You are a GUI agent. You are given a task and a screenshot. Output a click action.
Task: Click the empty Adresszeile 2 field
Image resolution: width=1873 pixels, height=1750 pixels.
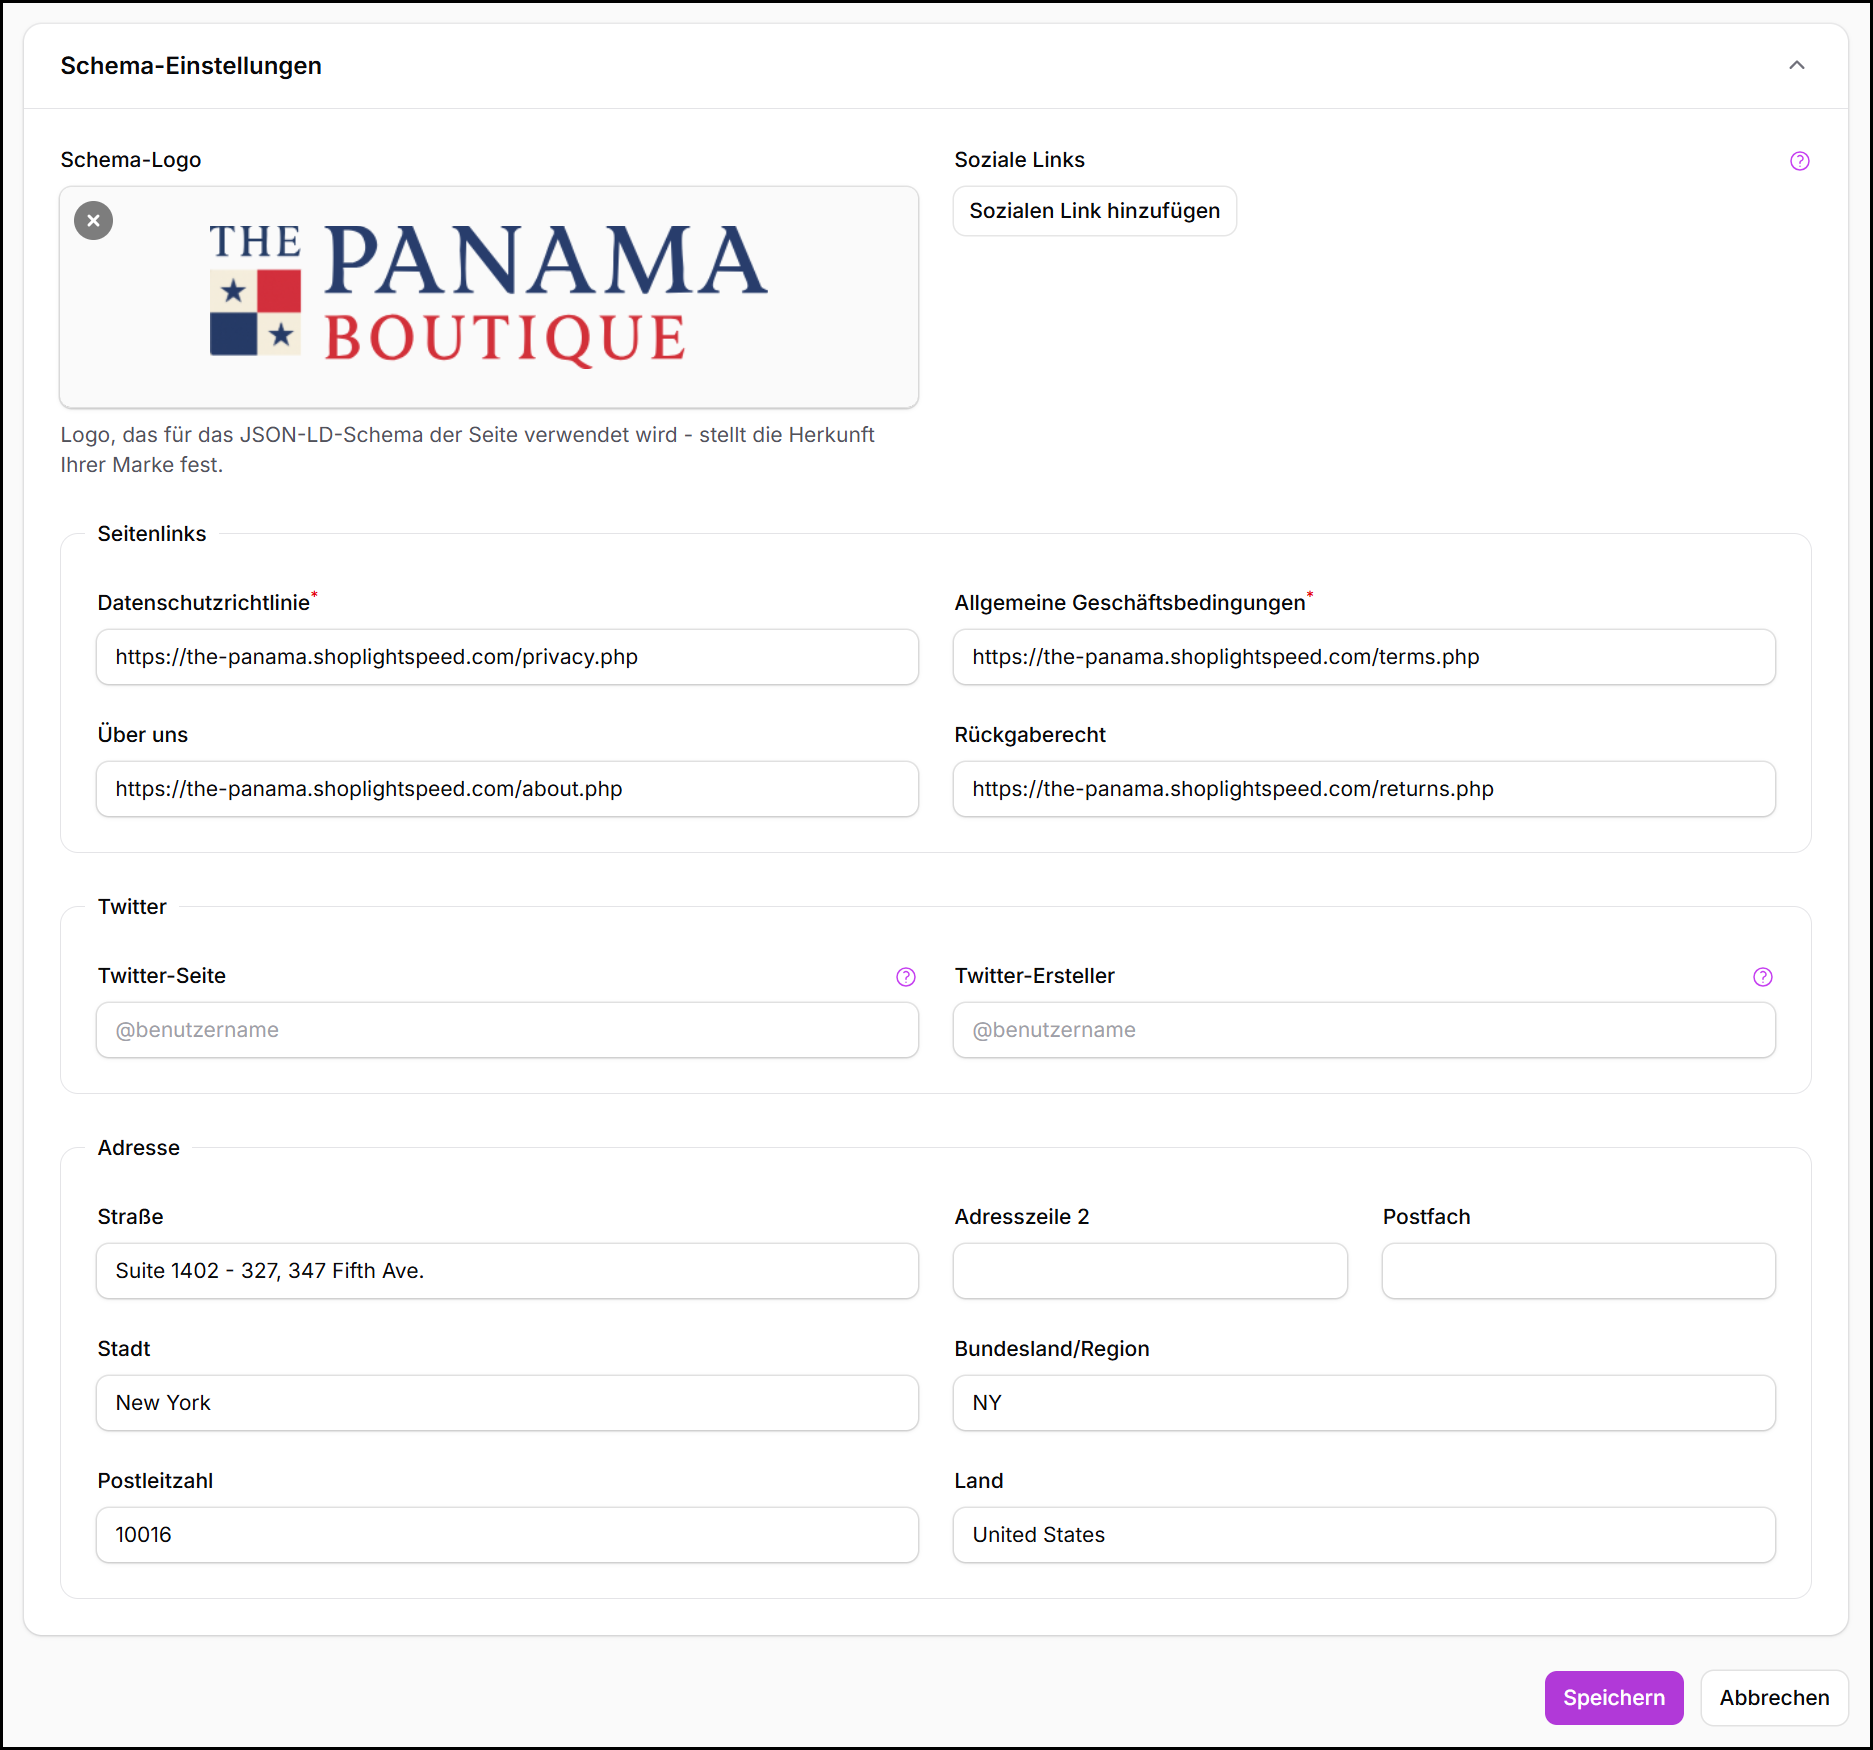[x=1149, y=1271]
